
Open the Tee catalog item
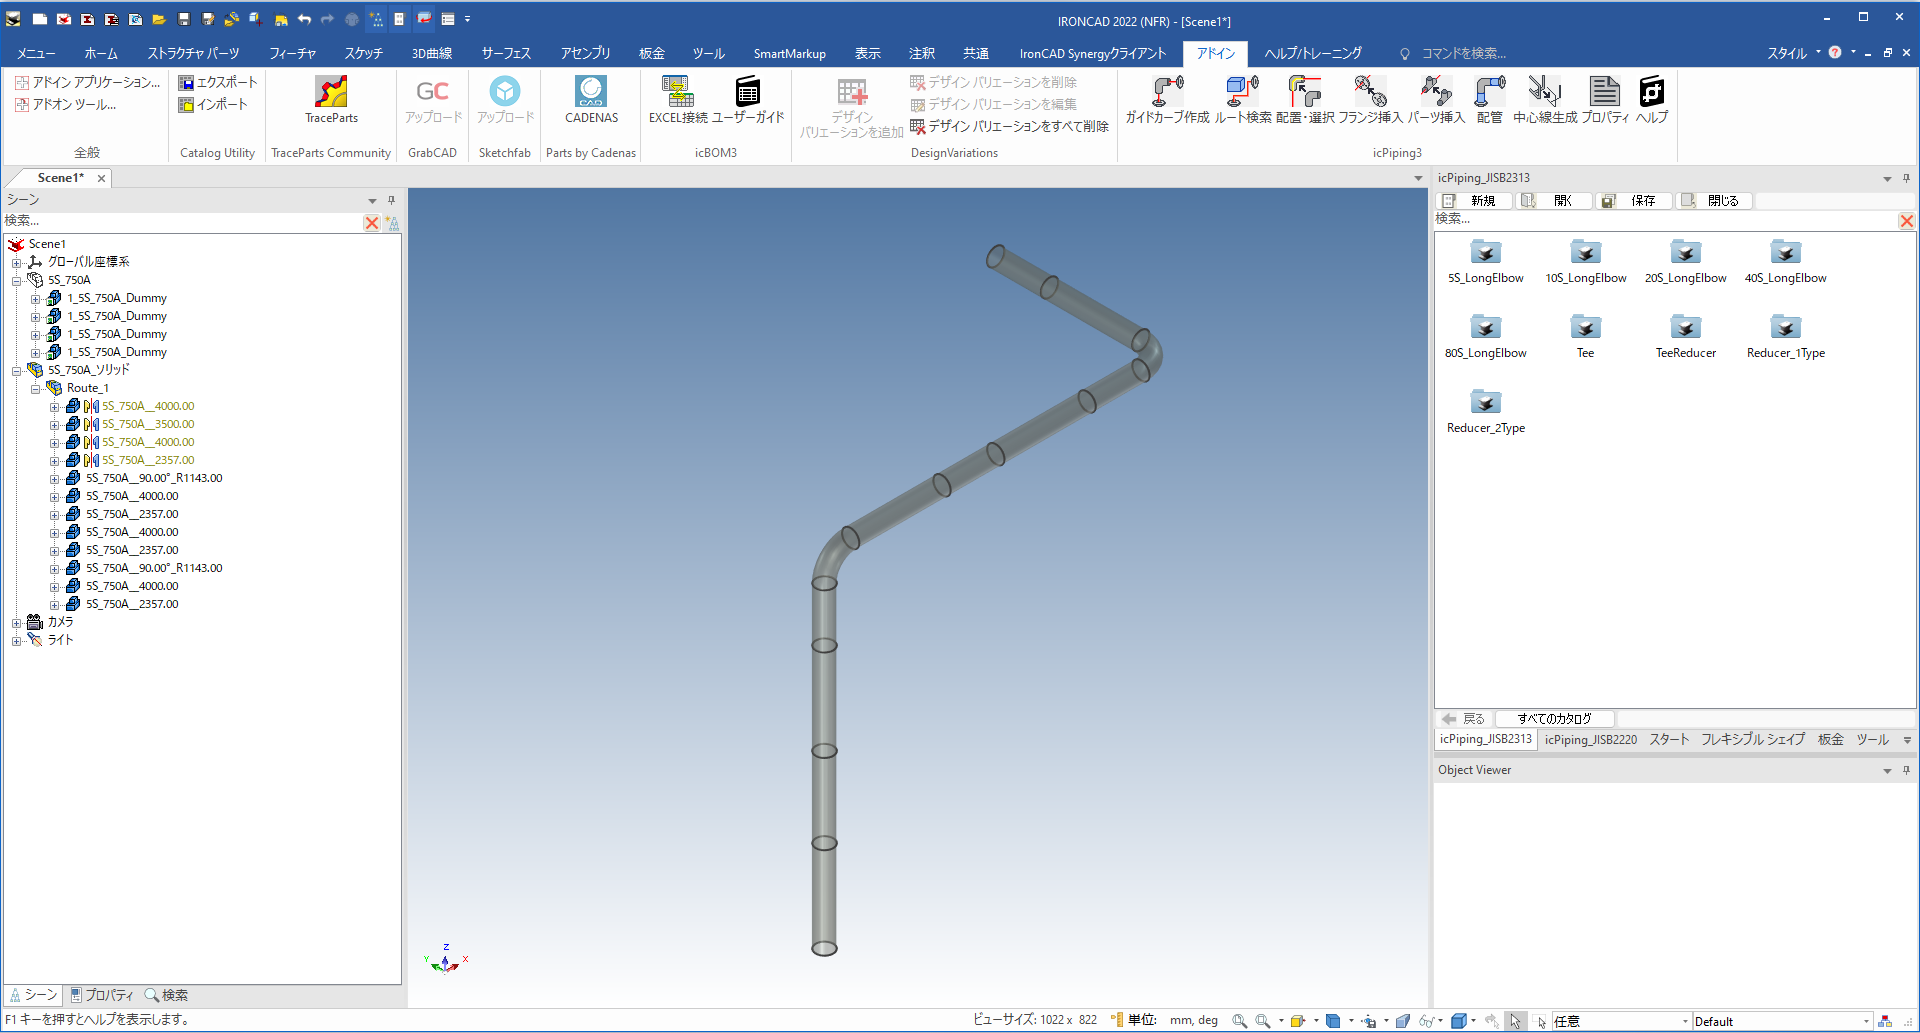click(1585, 329)
